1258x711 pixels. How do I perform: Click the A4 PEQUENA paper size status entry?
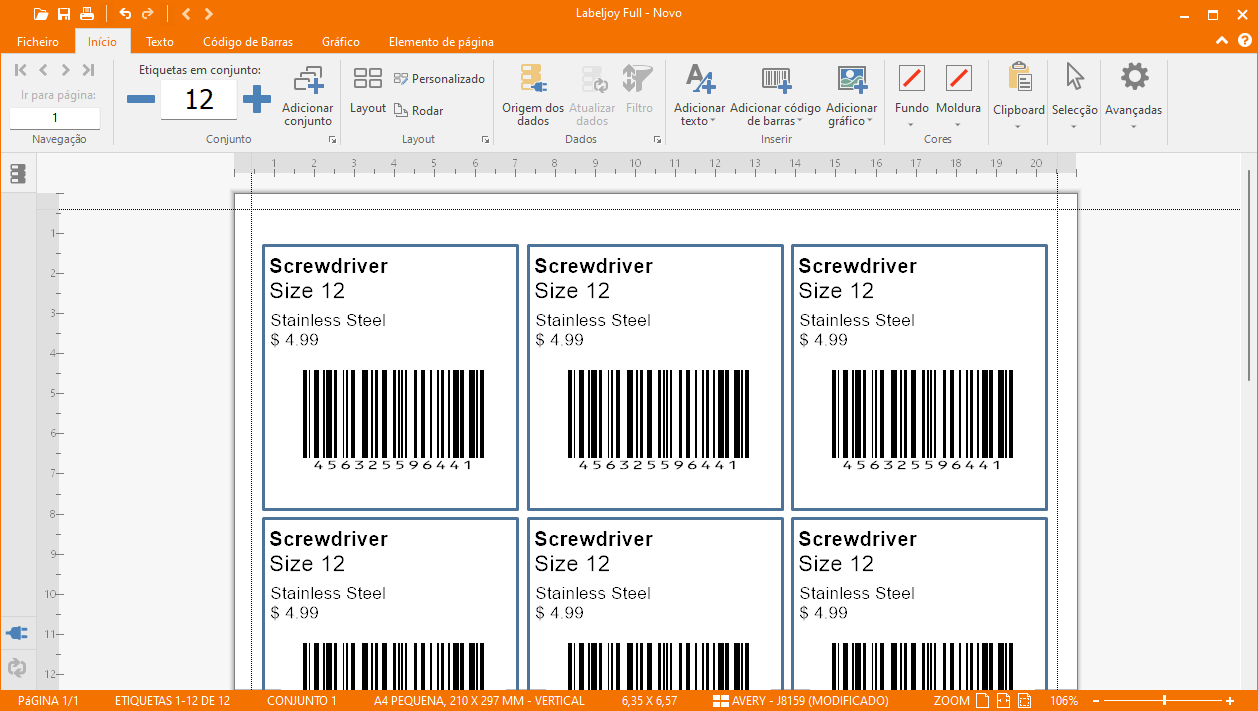coord(479,701)
